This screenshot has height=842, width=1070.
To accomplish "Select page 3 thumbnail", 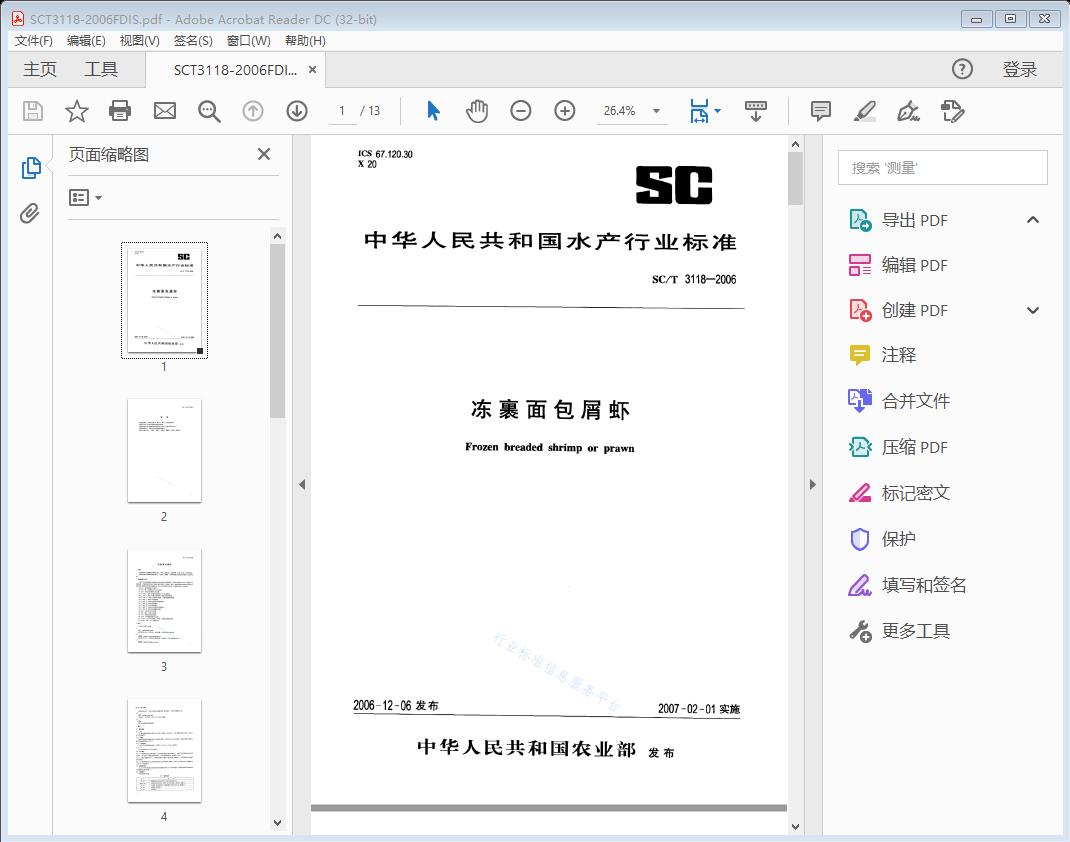I will [164, 600].
